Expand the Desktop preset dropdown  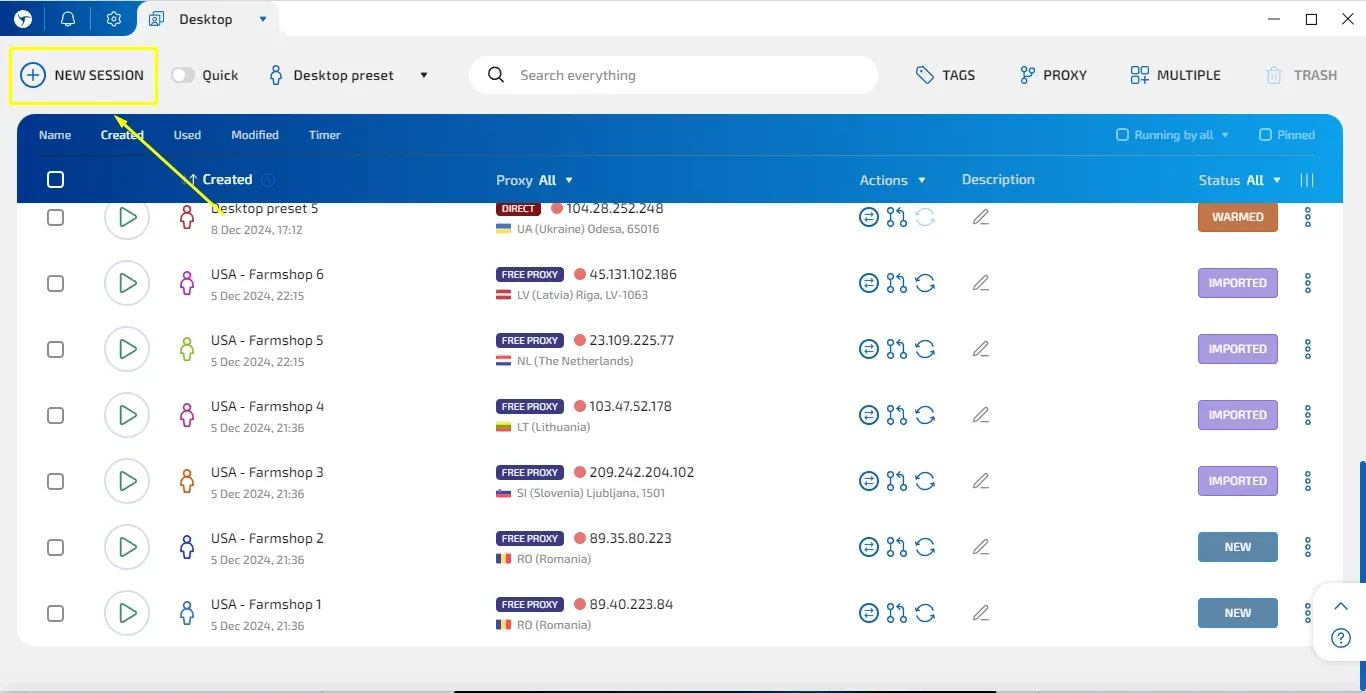coord(423,75)
